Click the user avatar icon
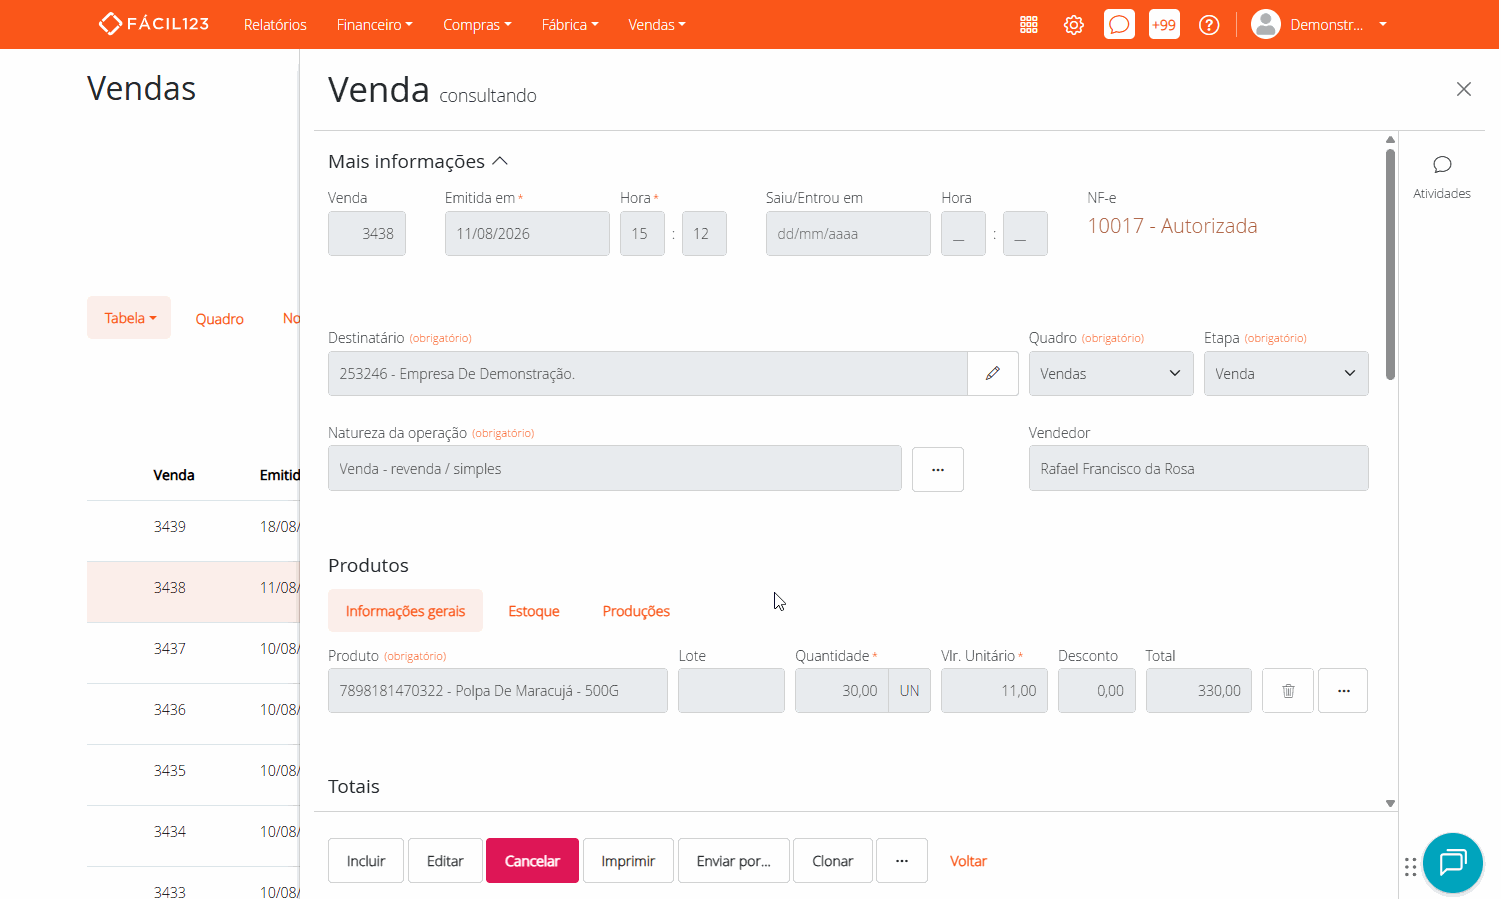This screenshot has height=899, width=1501. [x=1266, y=25]
